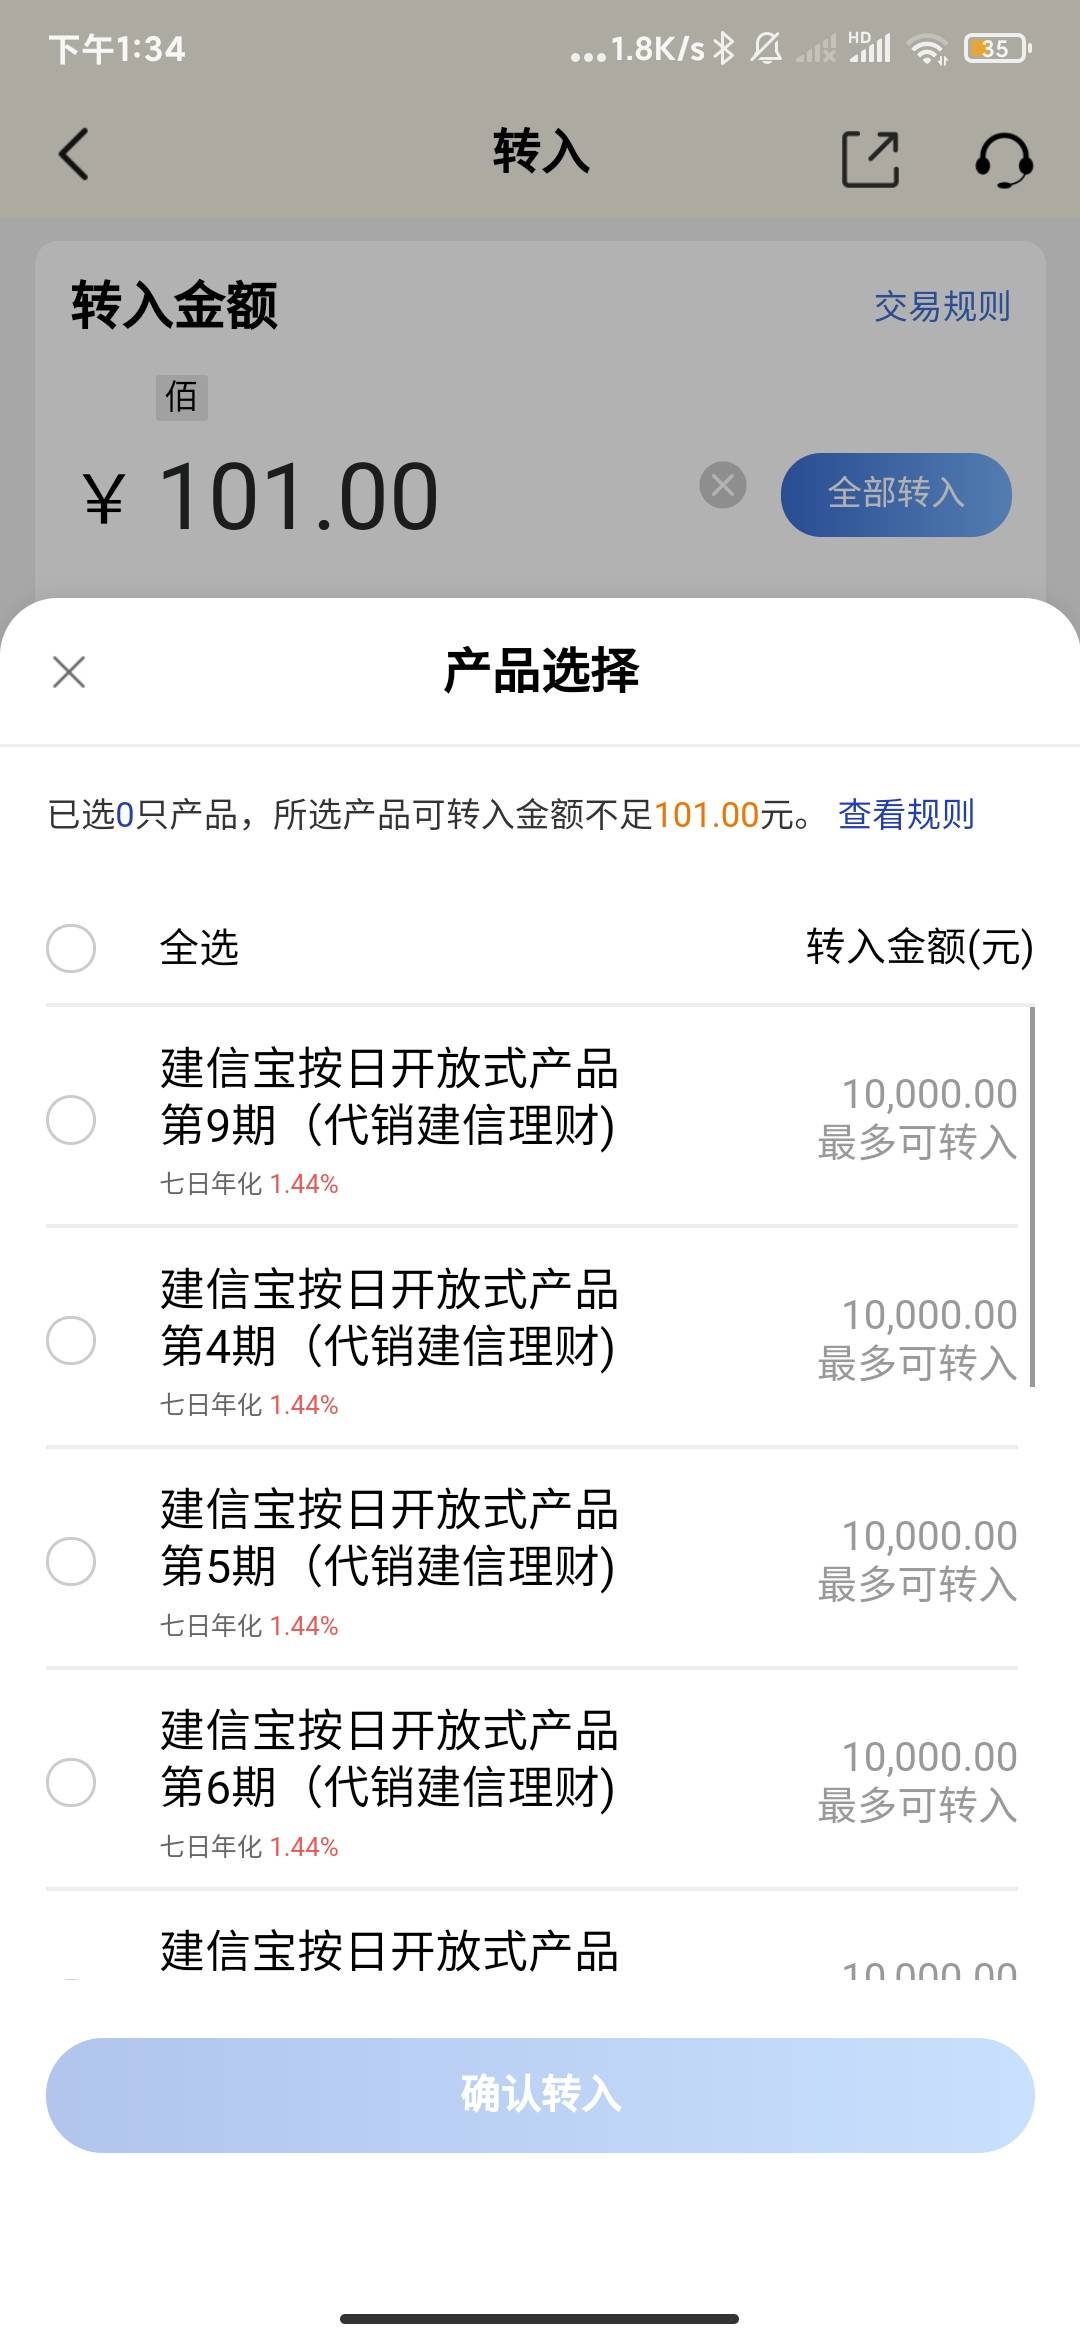
Task: Click the product list scrollbar
Action: click(1032, 1196)
